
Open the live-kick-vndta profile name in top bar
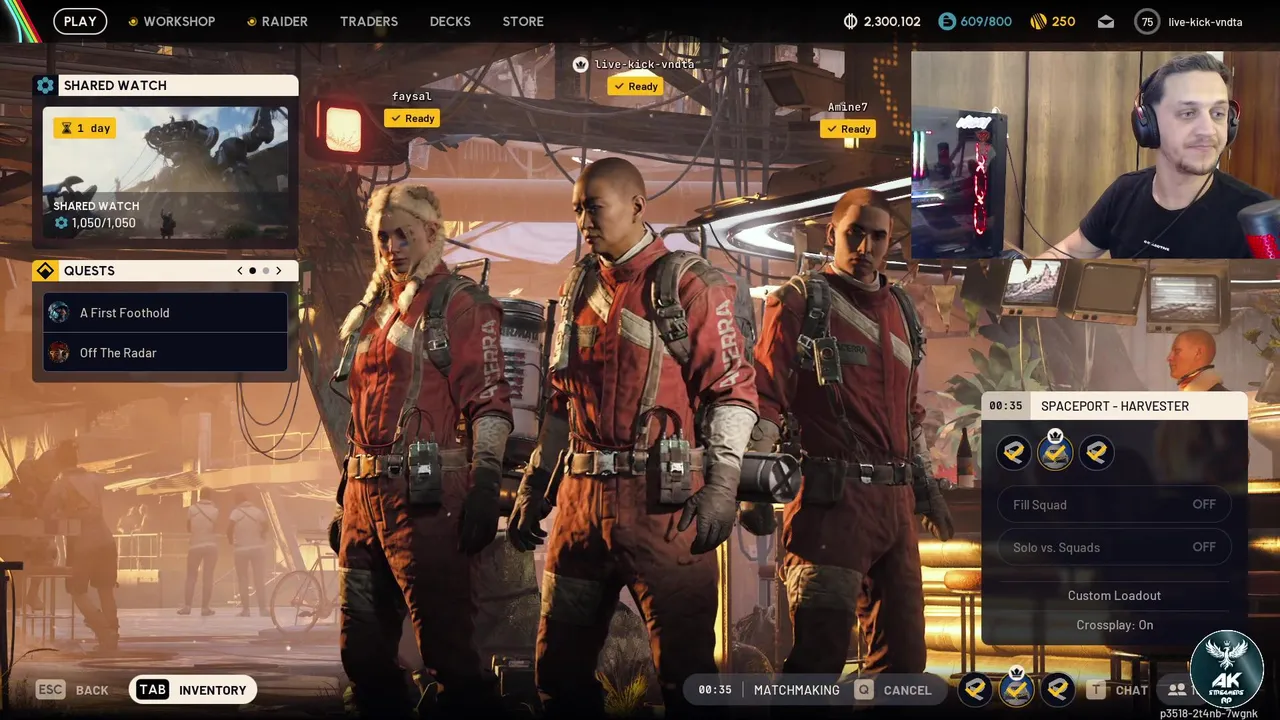(x=1205, y=21)
